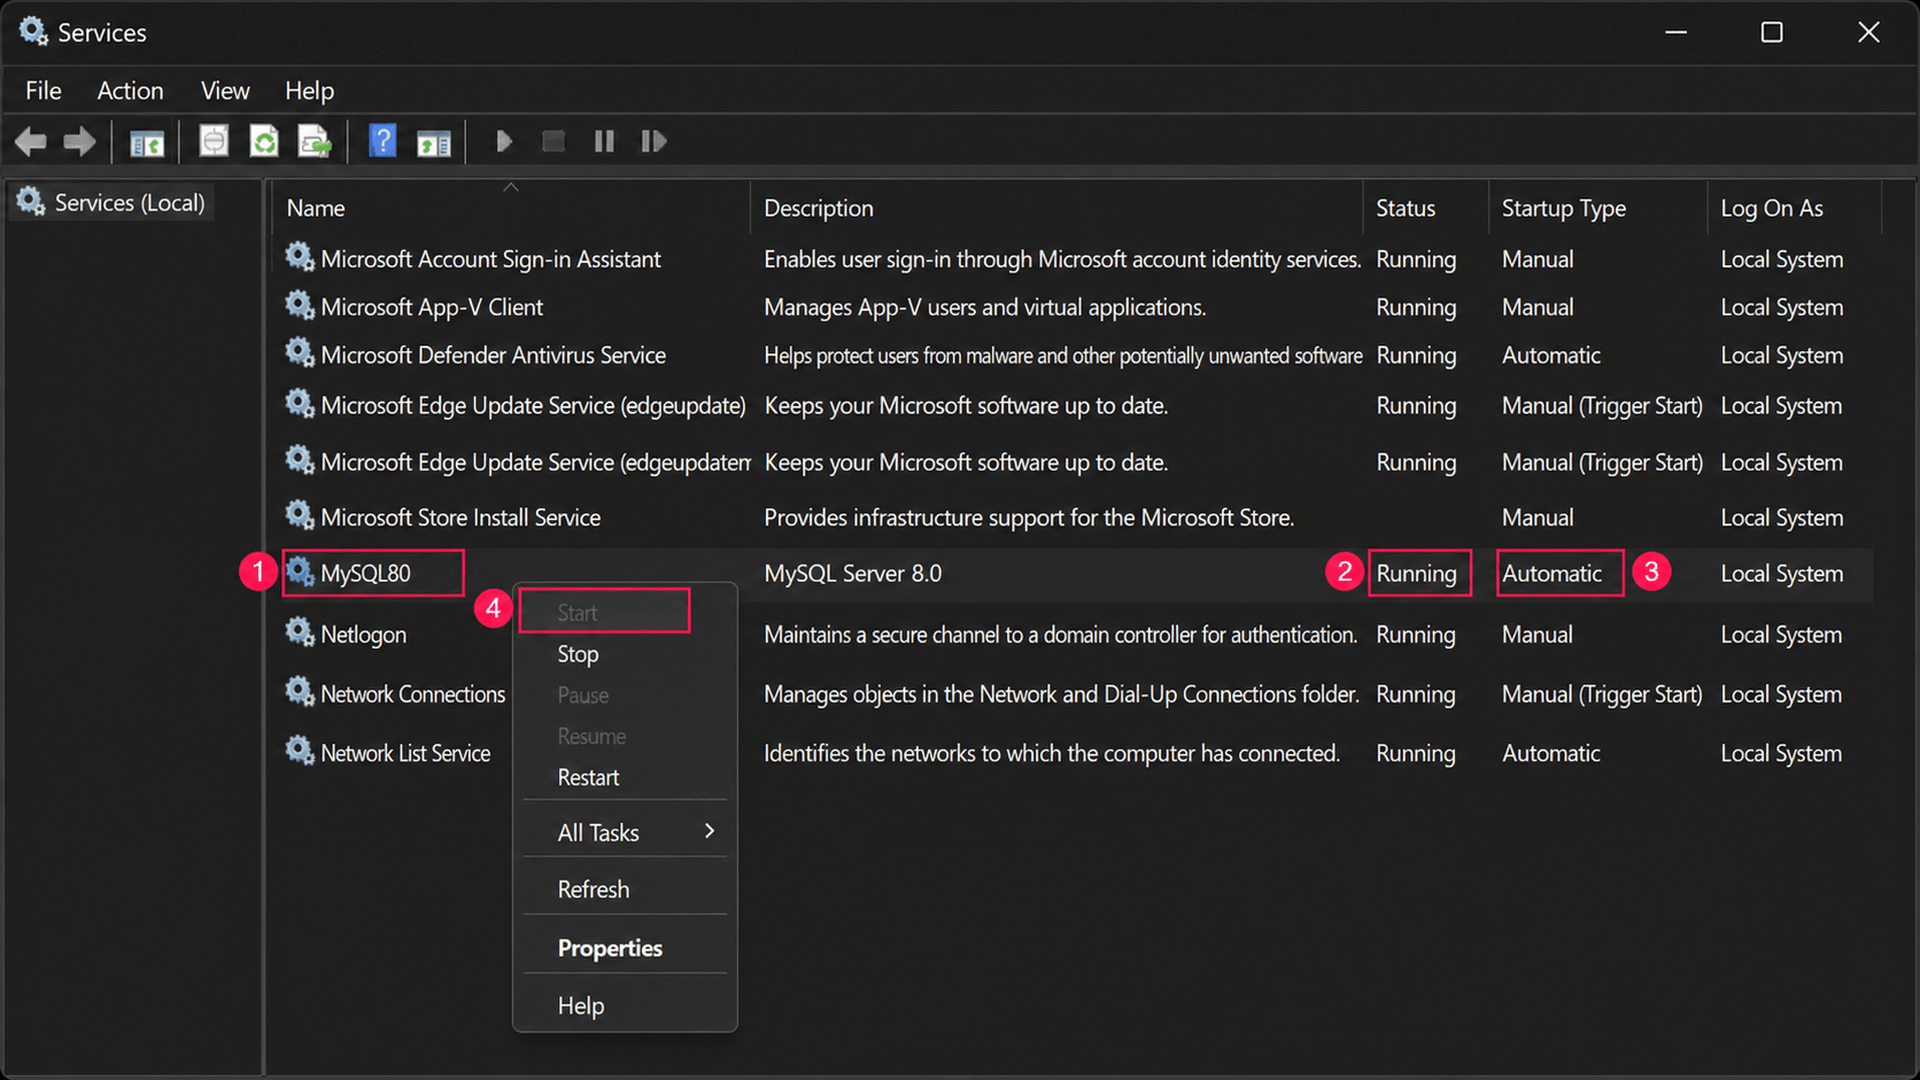Click the Properties sheet toolbar icon
Image resolution: width=1920 pixels, height=1080 pixels.
coord(213,141)
